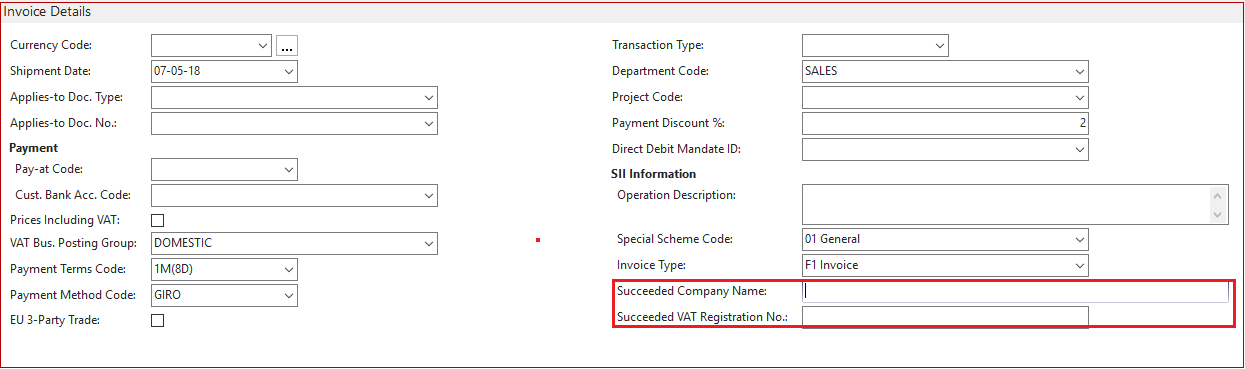Expand the Currency Code dropdown
The width and height of the screenshot is (1245, 369).
263,46
